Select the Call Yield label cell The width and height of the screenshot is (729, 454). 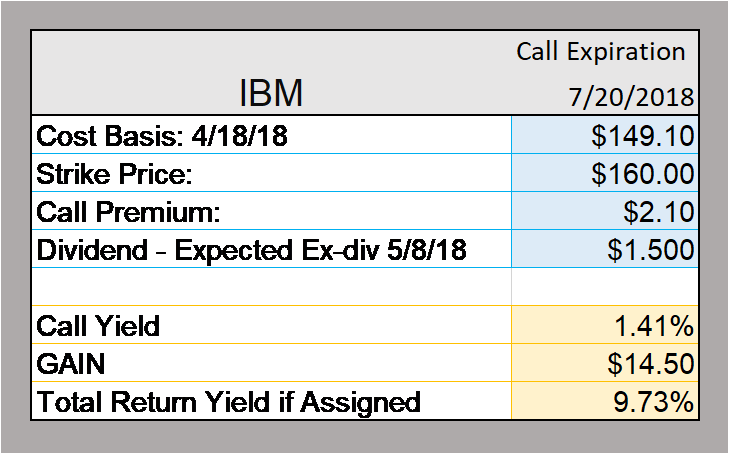tap(272, 325)
